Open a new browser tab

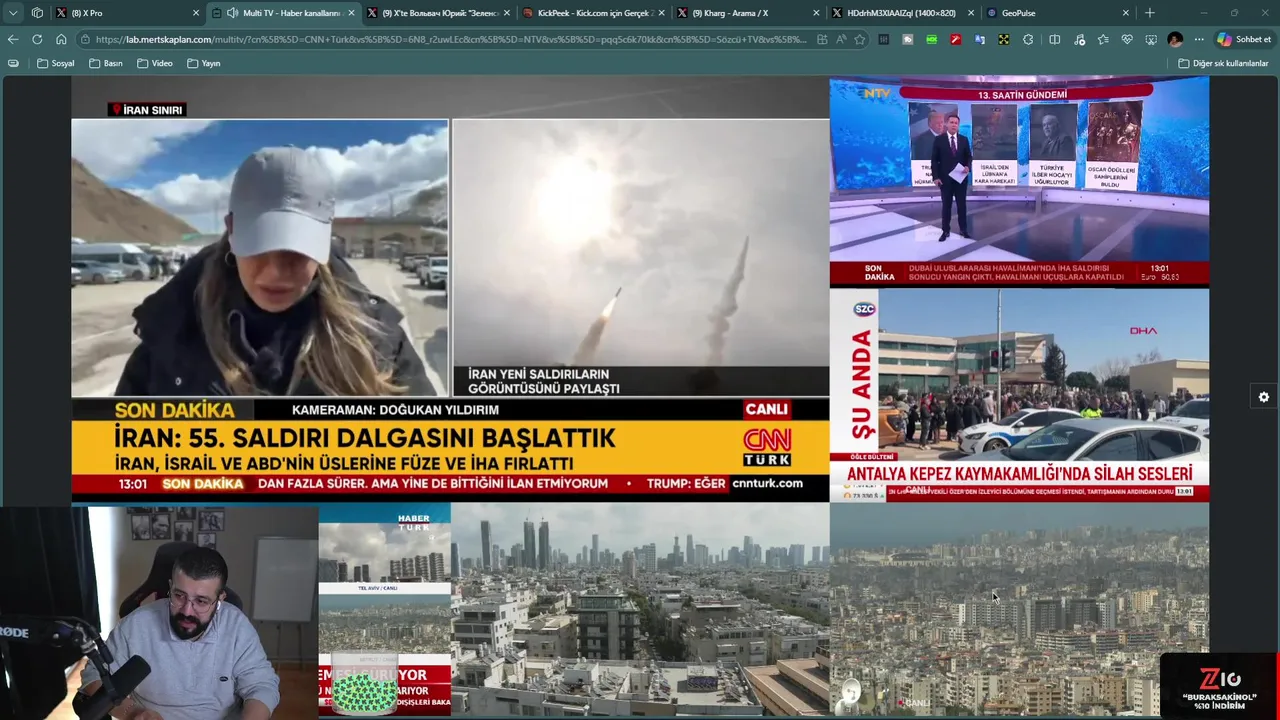(x=1149, y=13)
